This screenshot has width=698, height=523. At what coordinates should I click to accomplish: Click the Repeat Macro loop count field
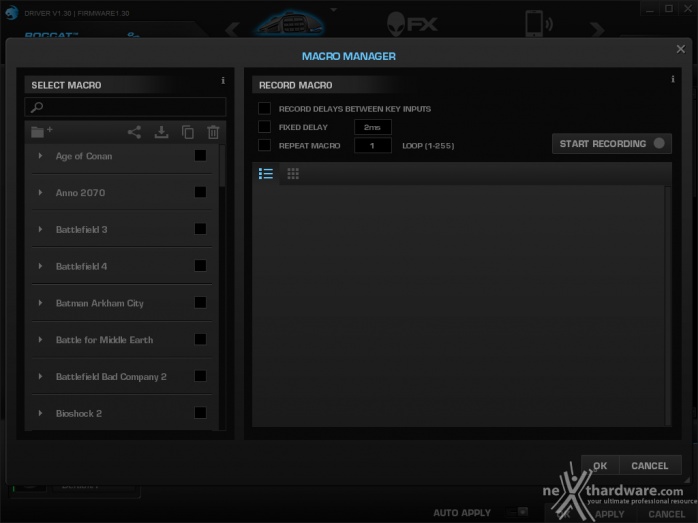tap(373, 145)
